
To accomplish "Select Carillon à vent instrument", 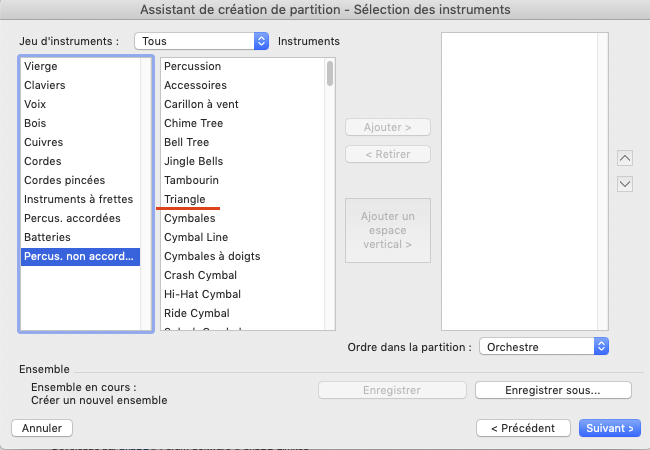I will coord(200,104).
